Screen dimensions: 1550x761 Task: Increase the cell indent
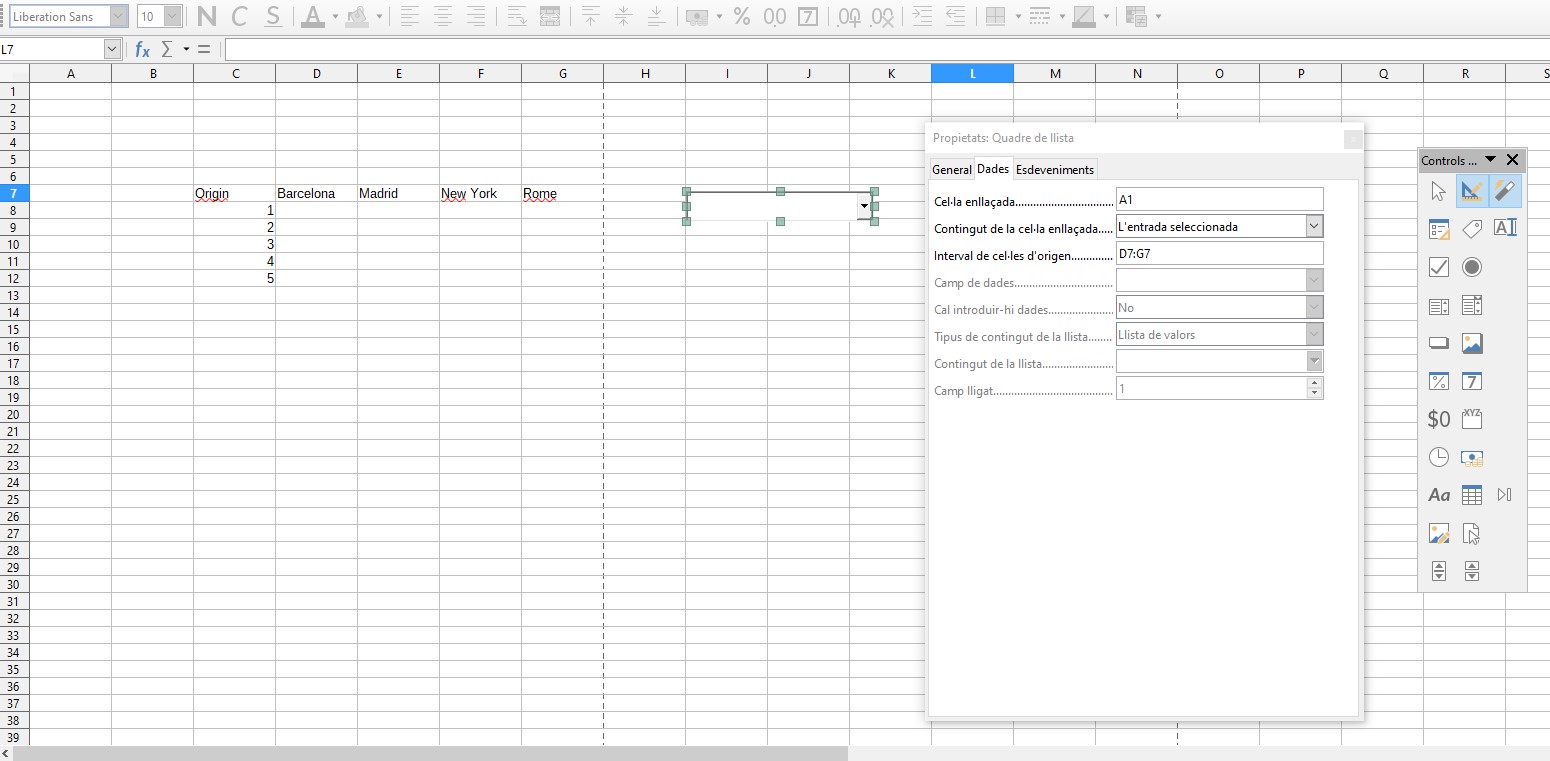click(x=922, y=16)
